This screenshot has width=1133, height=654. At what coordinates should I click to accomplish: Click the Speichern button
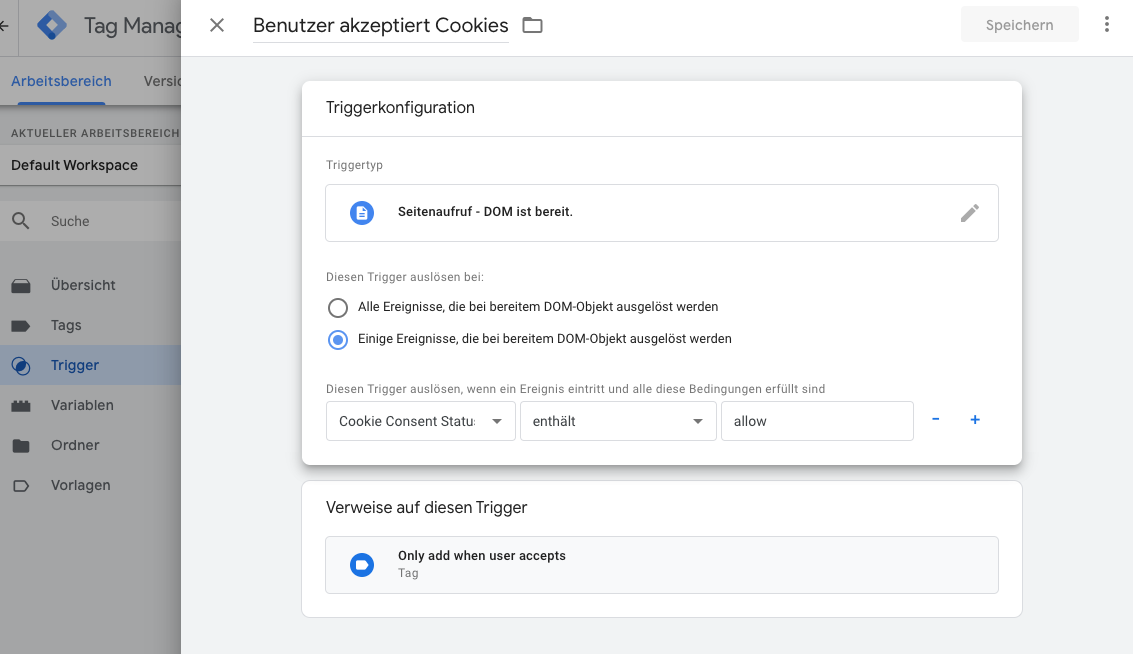coord(1019,25)
